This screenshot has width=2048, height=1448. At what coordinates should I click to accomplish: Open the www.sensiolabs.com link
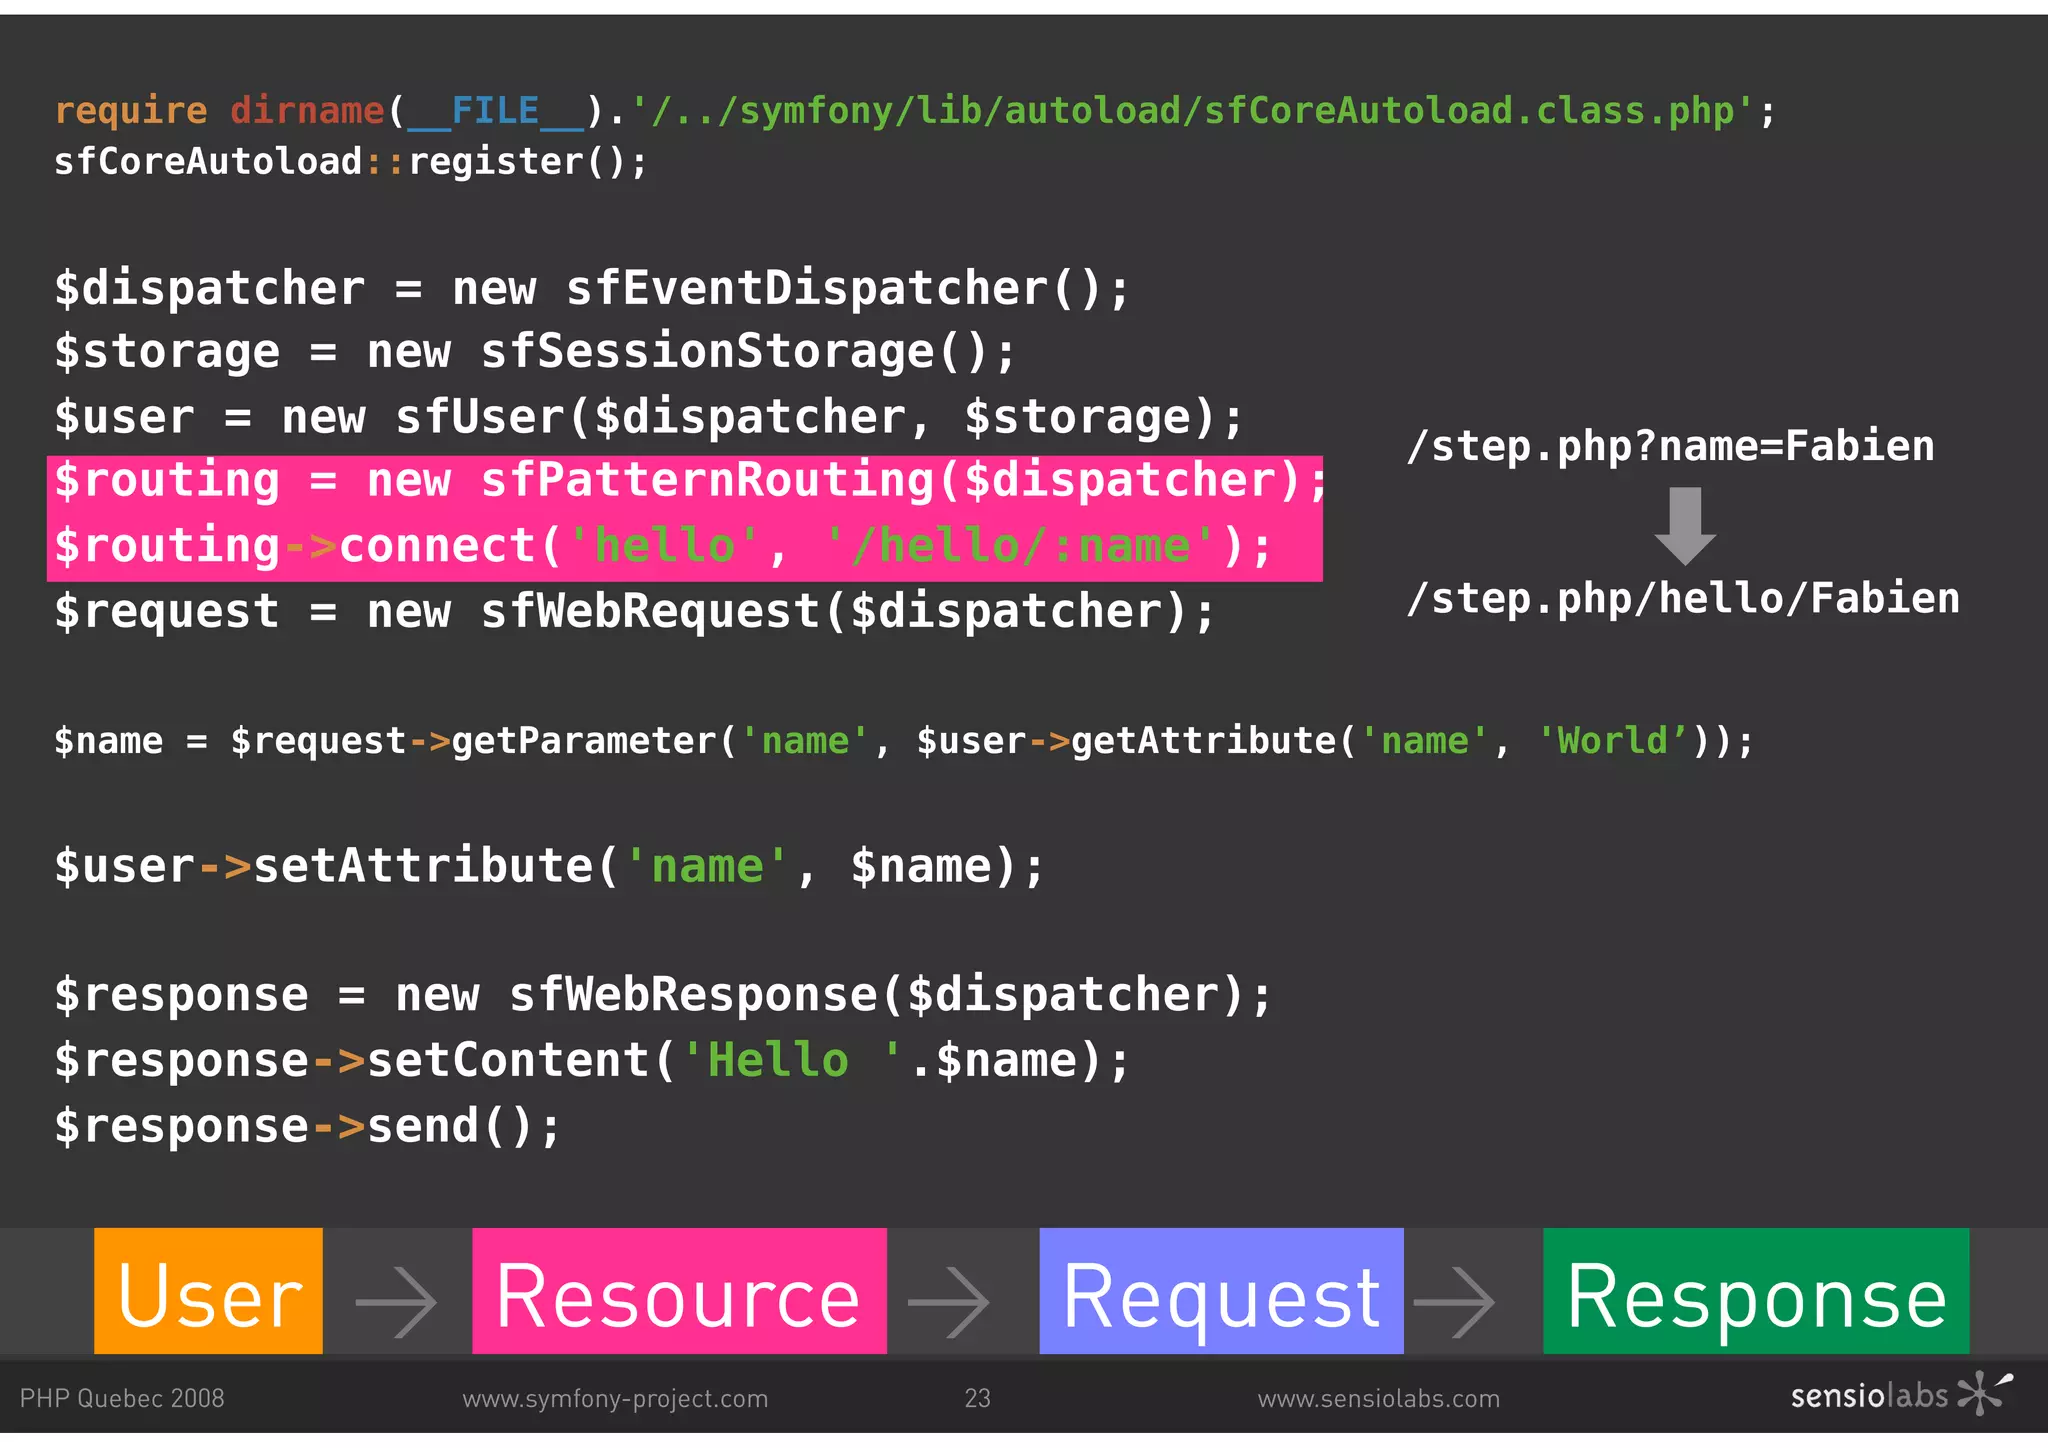tap(1378, 1398)
